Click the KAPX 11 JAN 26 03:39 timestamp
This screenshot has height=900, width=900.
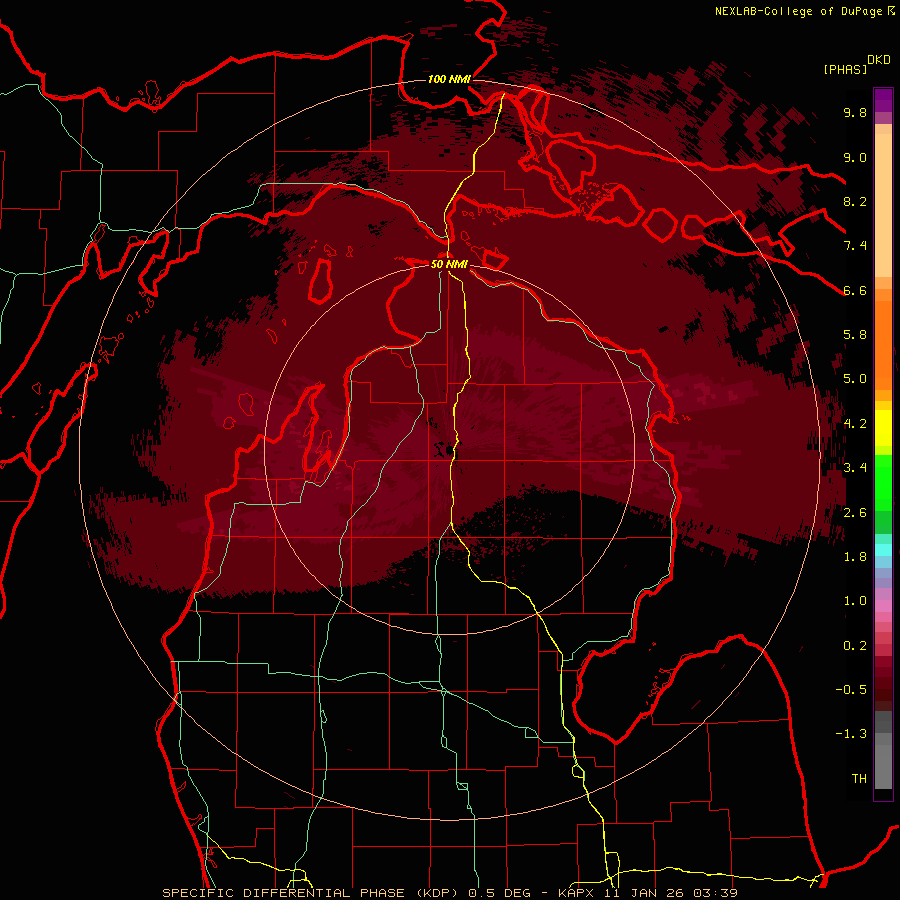648,893
